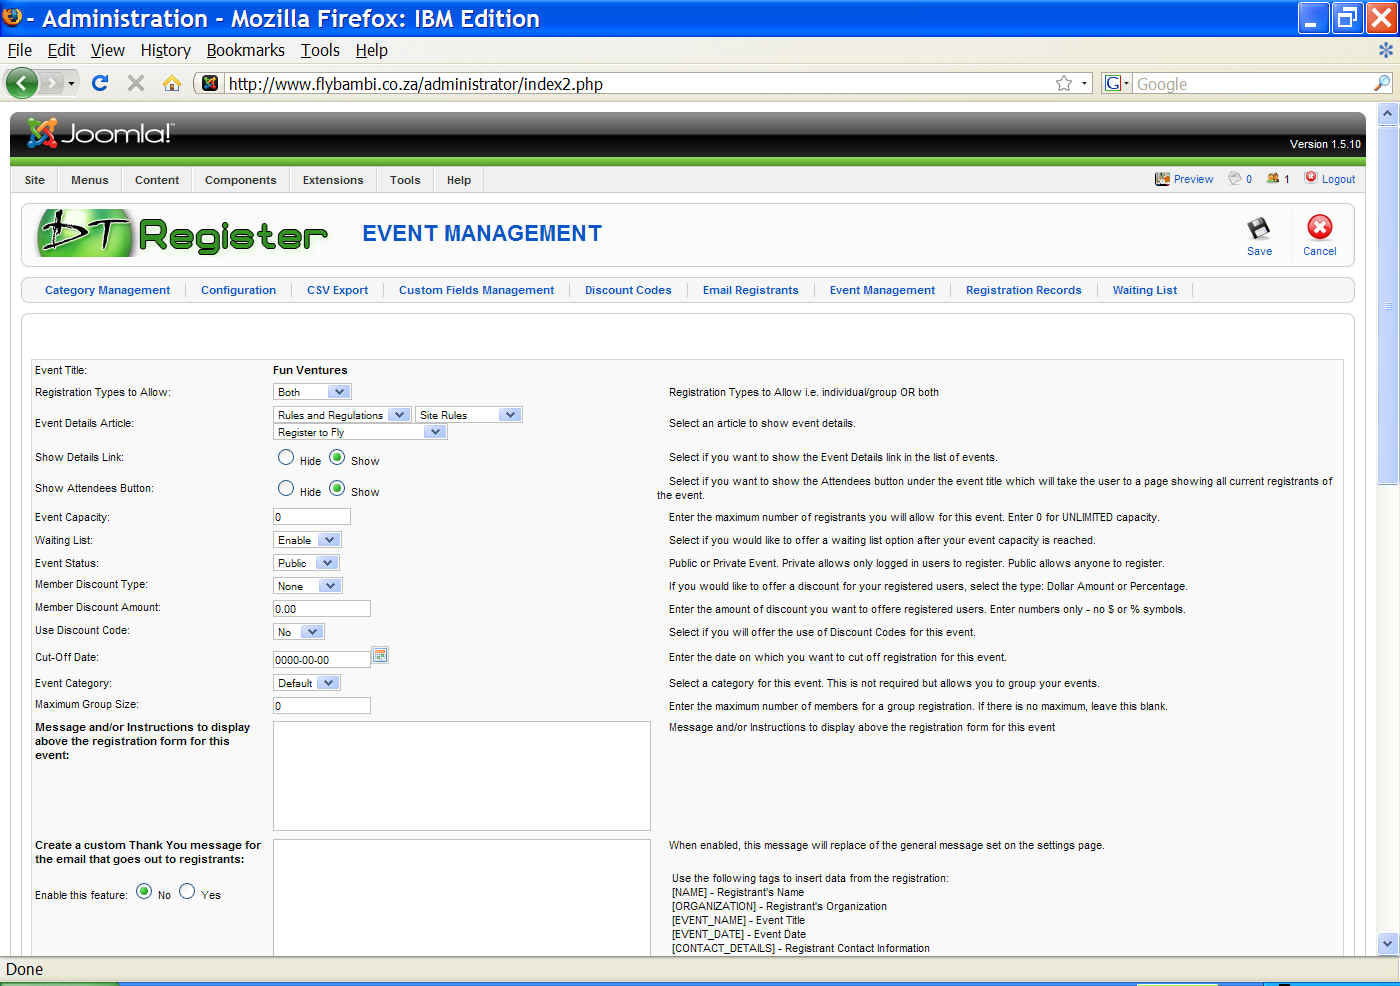Click the browser Back arrow button
The width and height of the screenshot is (1400, 986).
[22, 83]
